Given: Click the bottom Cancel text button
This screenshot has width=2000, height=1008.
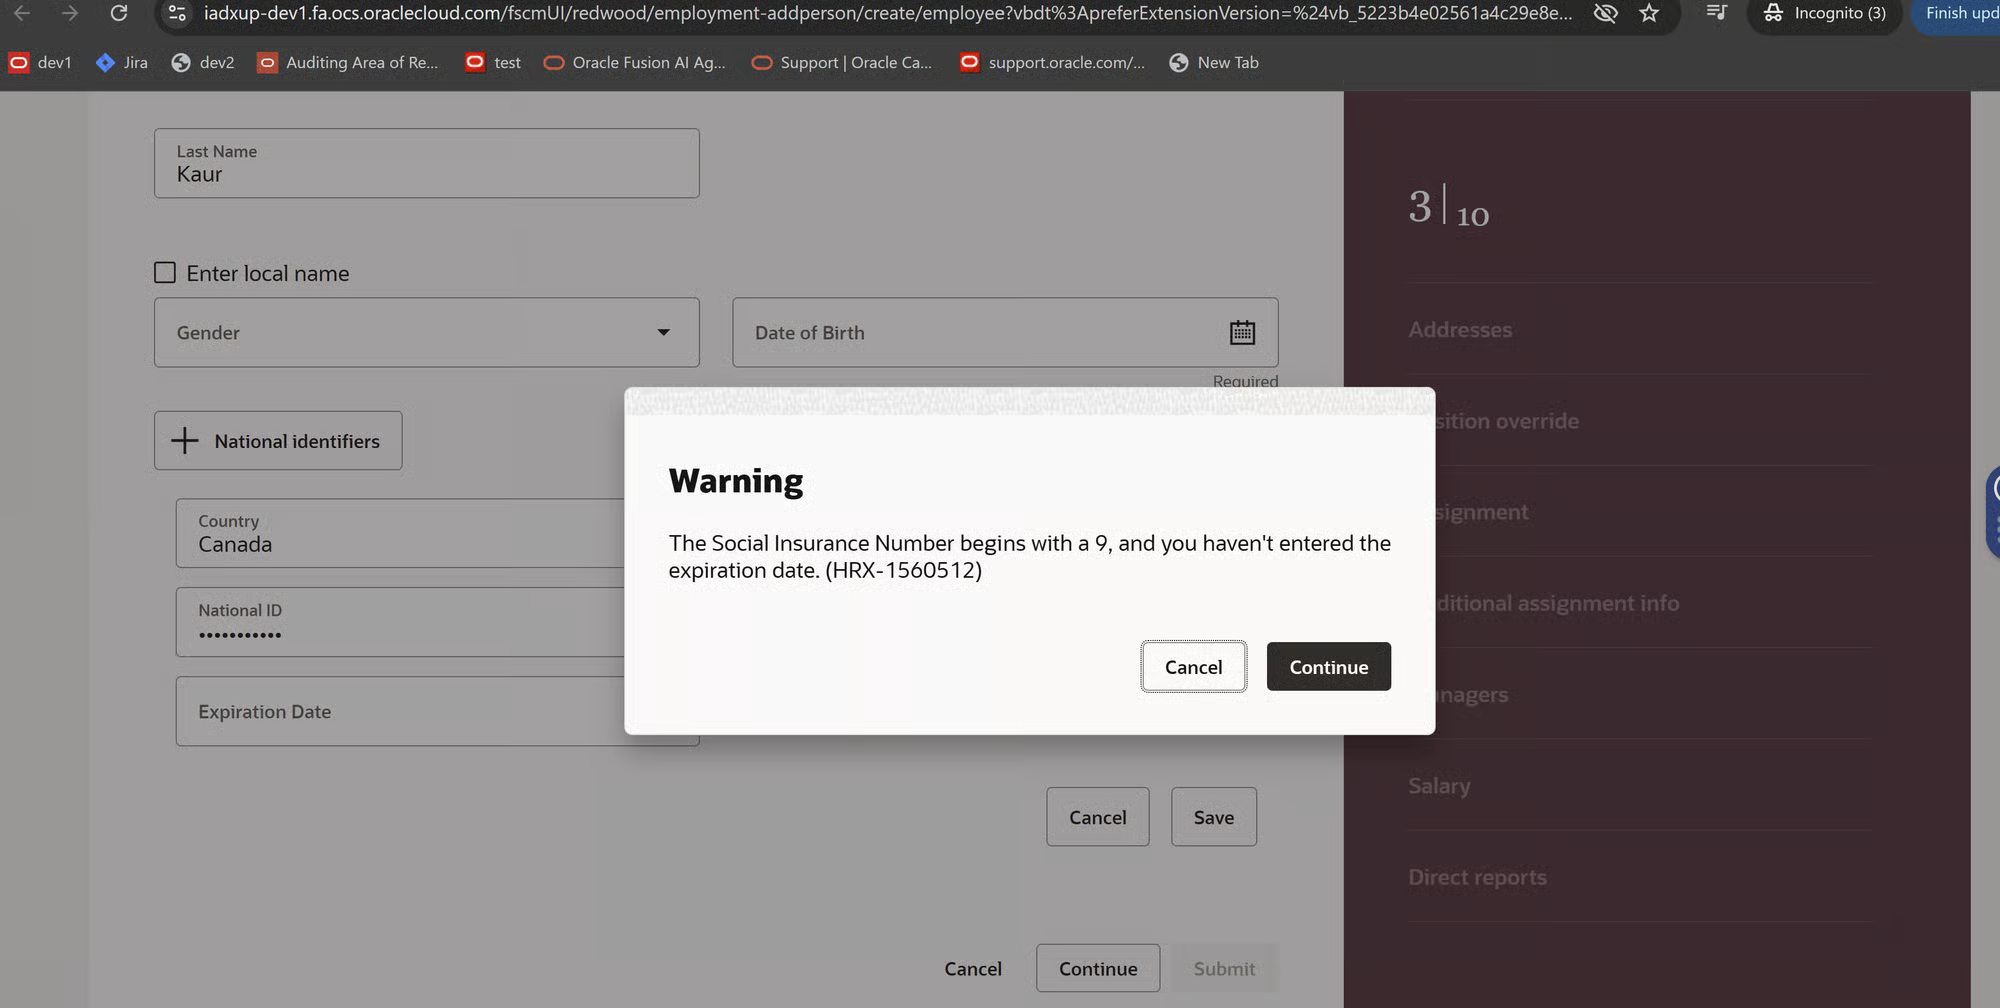Looking at the screenshot, I should click(973, 968).
